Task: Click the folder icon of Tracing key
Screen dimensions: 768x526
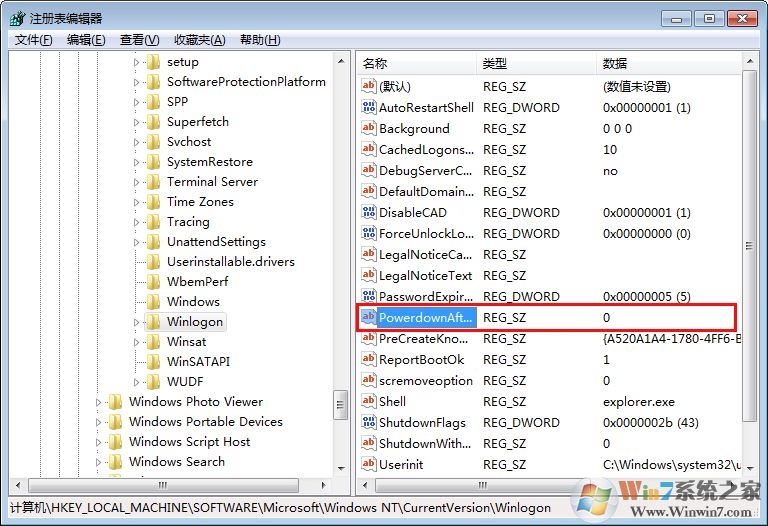Action: pos(153,222)
